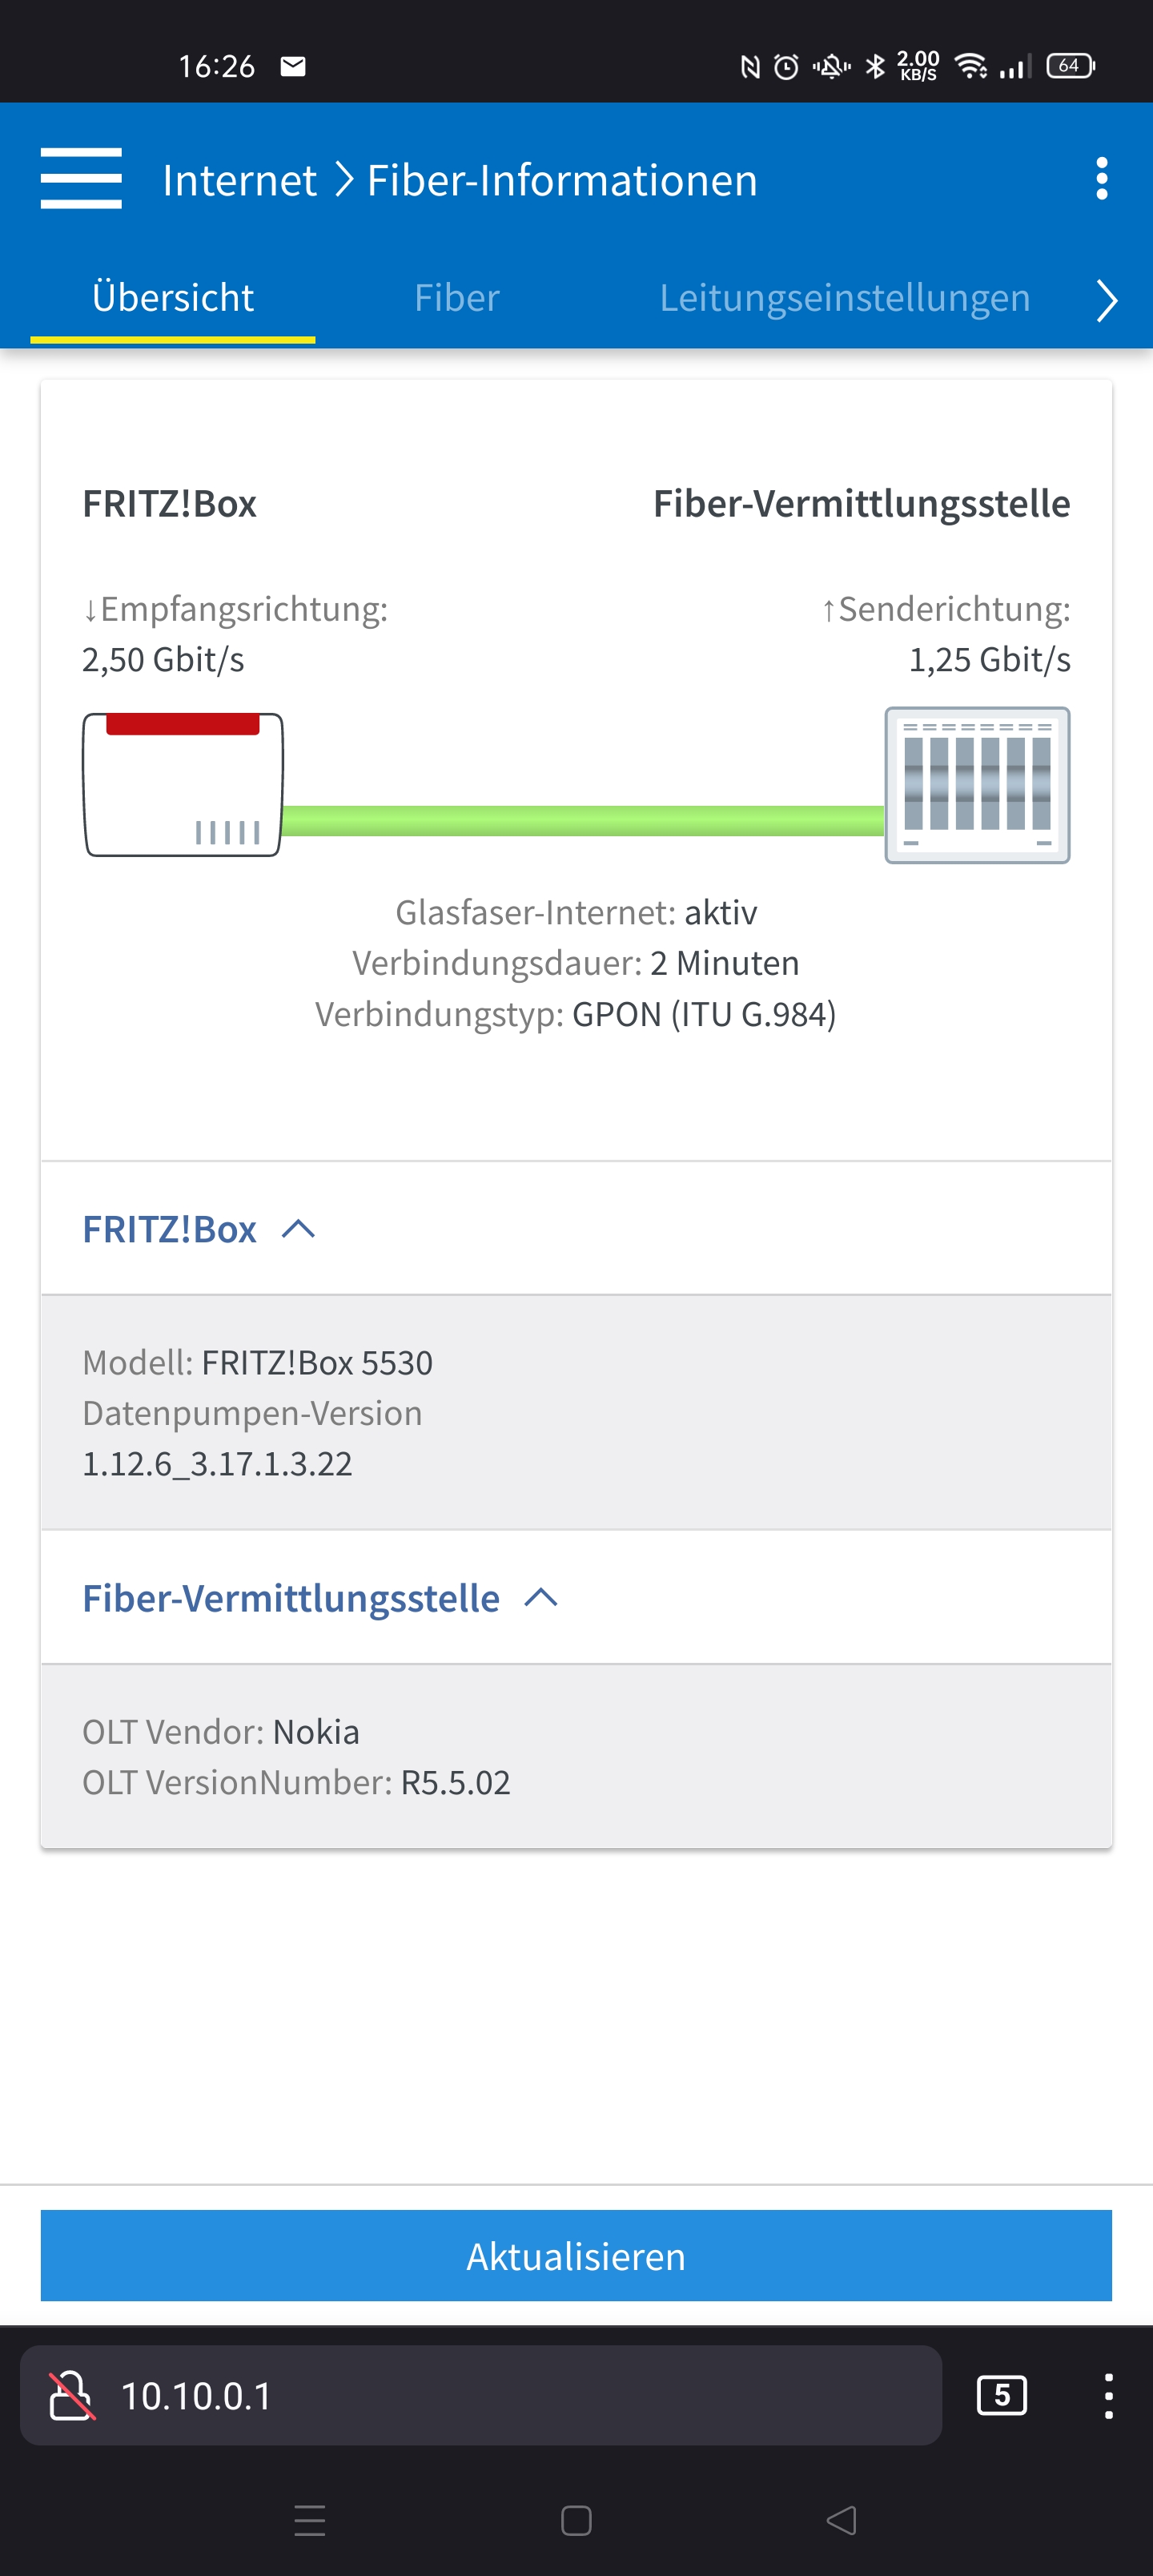This screenshot has width=1153, height=2576.
Task: Click the green fiber connection line
Action: click(x=583, y=820)
